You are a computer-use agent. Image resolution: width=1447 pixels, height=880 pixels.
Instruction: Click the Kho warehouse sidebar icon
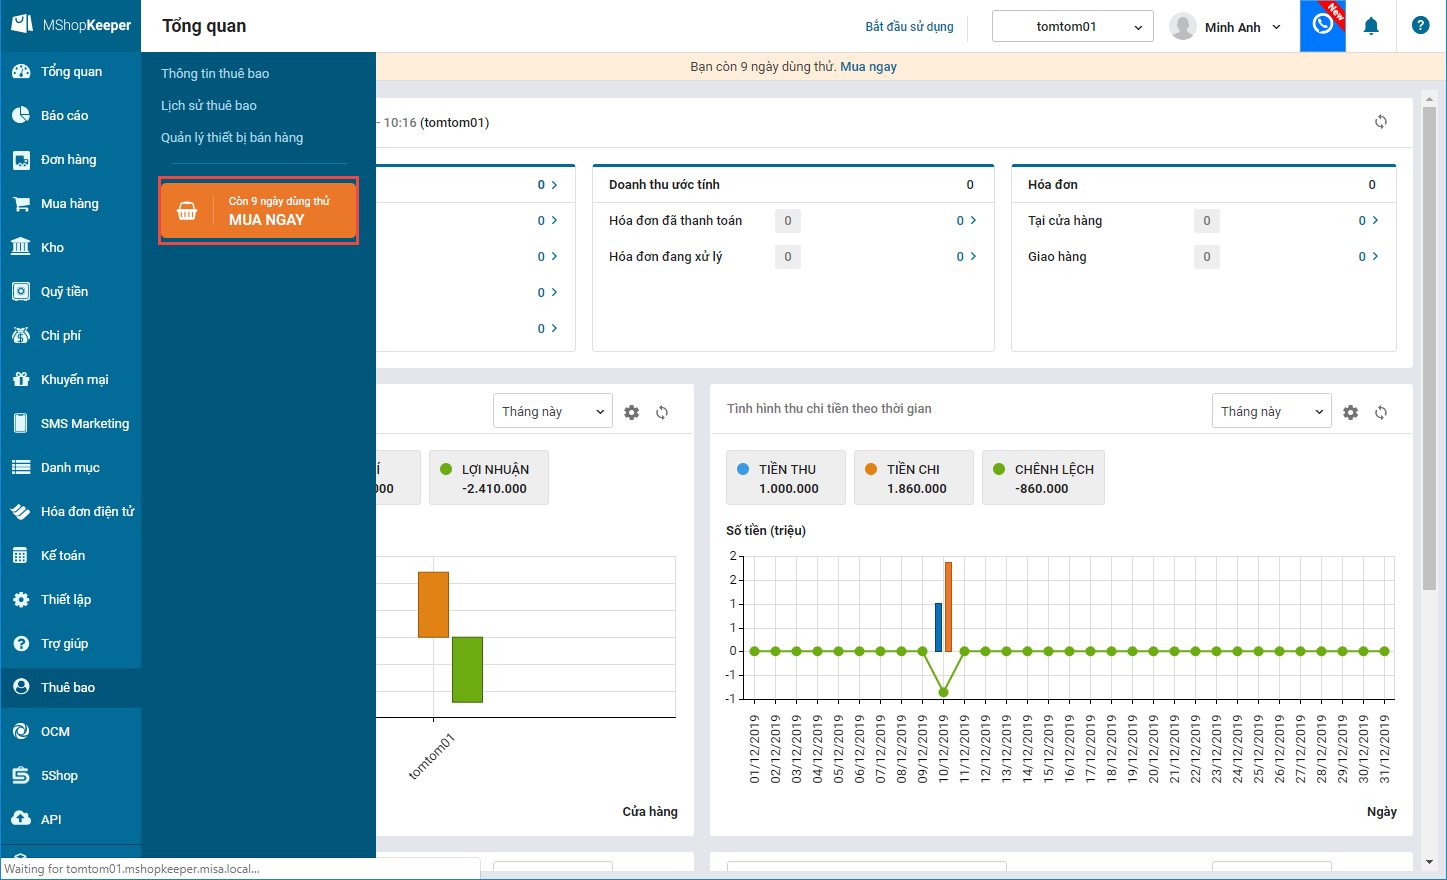pos(20,247)
